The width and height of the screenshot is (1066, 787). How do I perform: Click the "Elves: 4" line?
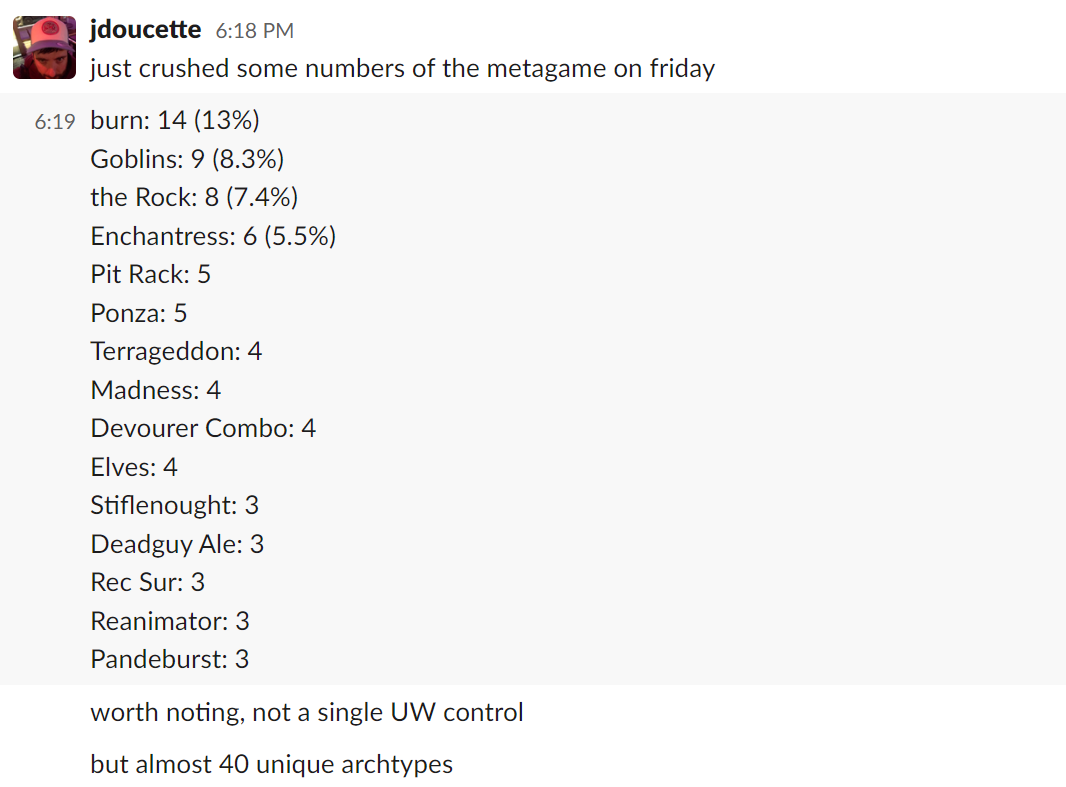pos(133,467)
